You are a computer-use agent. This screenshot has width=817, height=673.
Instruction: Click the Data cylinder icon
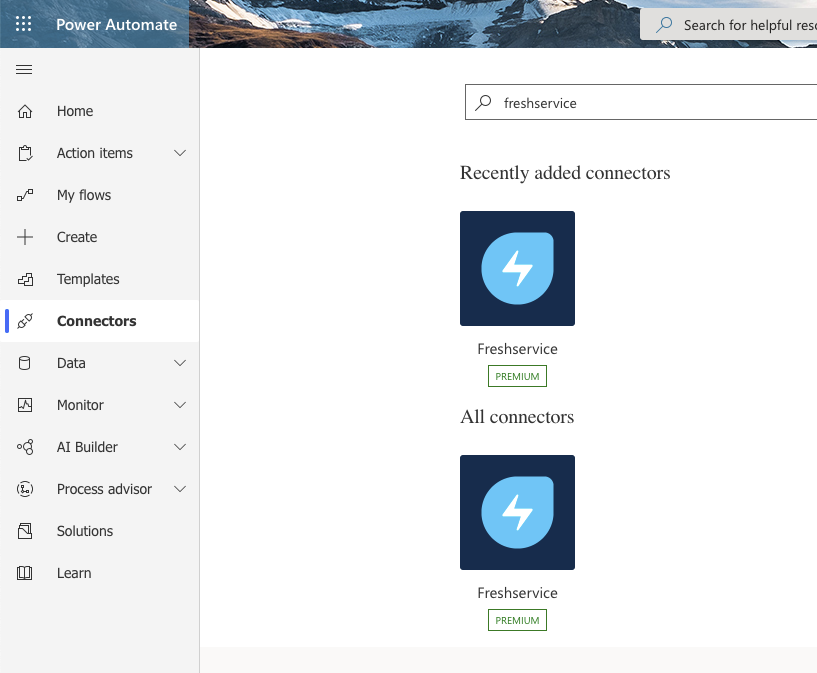click(x=24, y=363)
